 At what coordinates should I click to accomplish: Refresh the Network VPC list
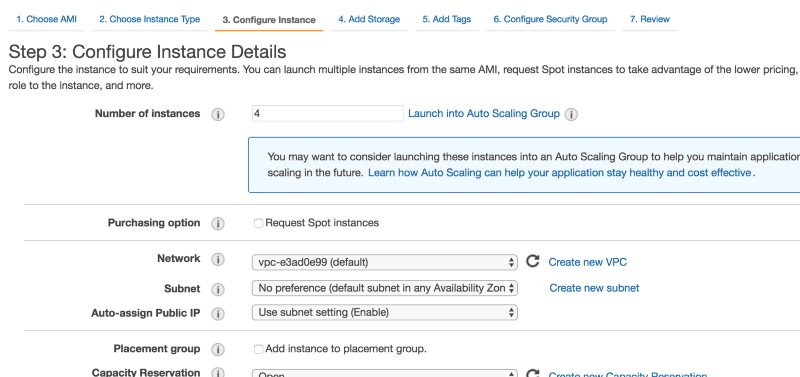click(x=533, y=261)
